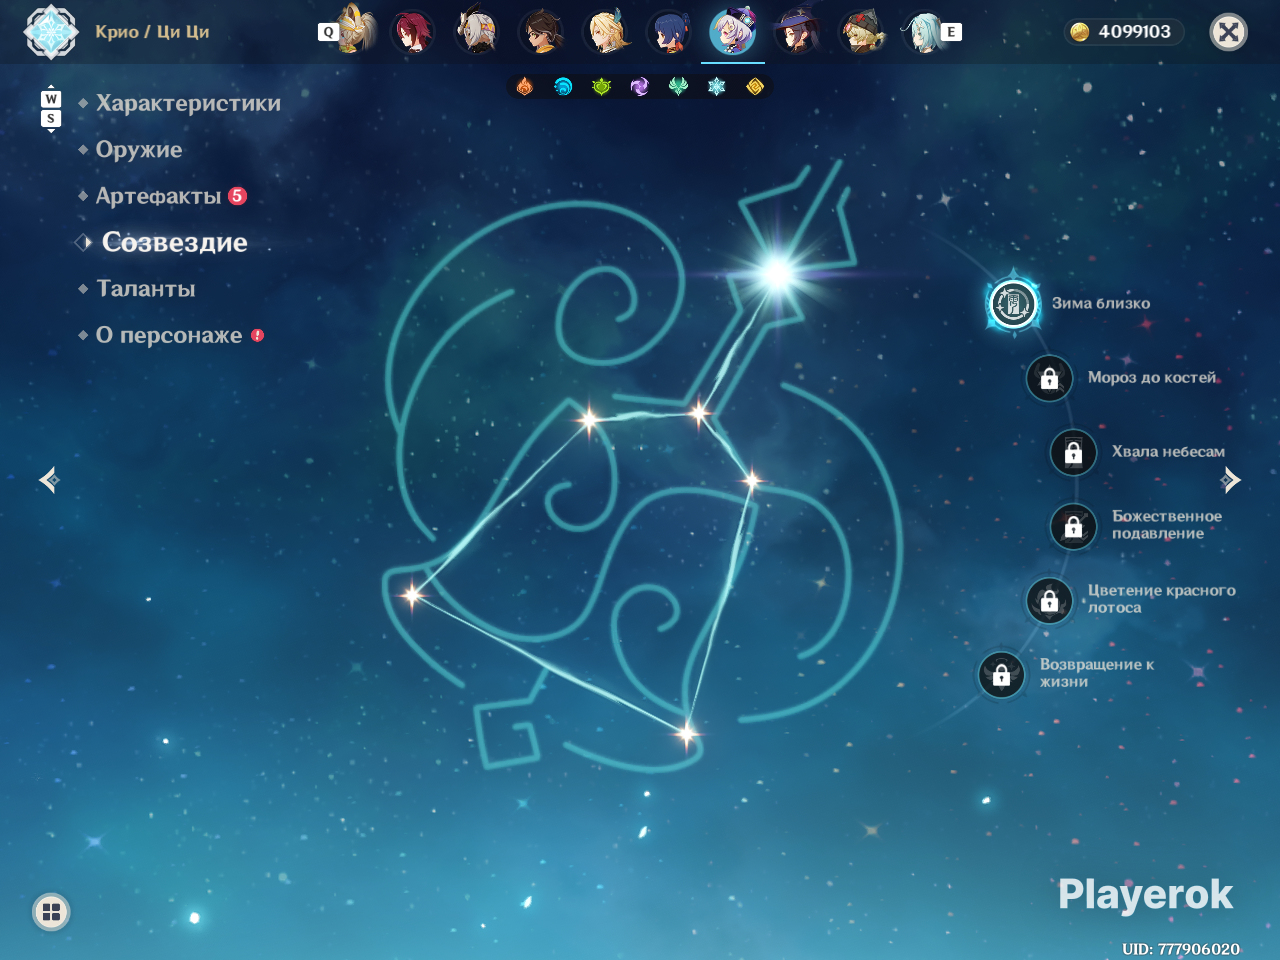Click the Cryo emblem beside Крио / Ци Ци
This screenshot has height=960, width=1280.
point(50,32)
